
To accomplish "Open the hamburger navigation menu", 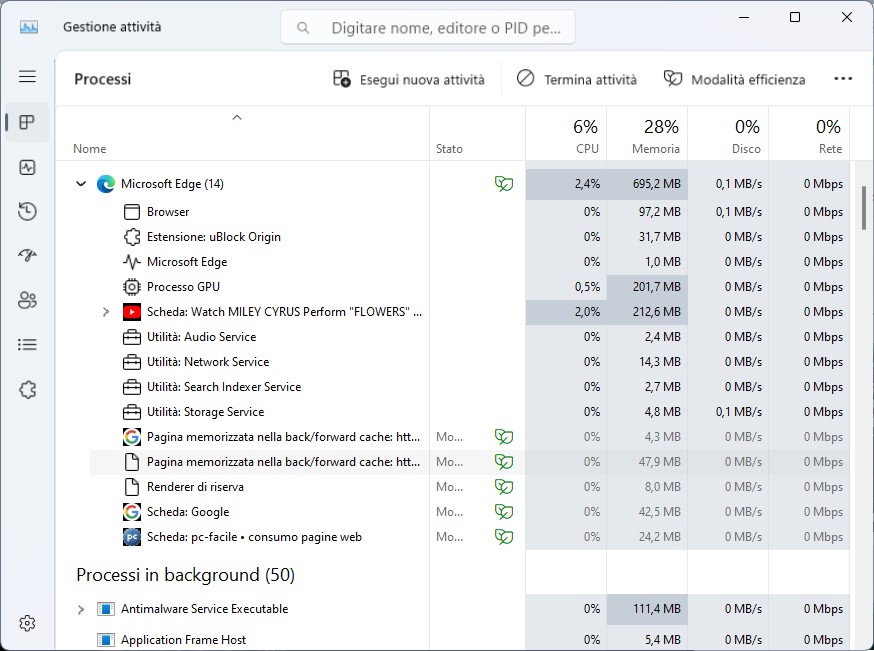I will tap(27, 77).
